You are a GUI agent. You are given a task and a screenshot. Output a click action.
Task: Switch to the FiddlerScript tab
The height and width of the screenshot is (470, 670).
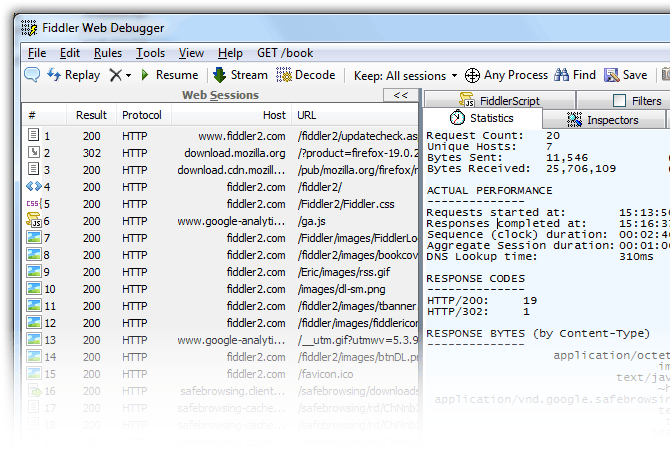click(499, 100)
